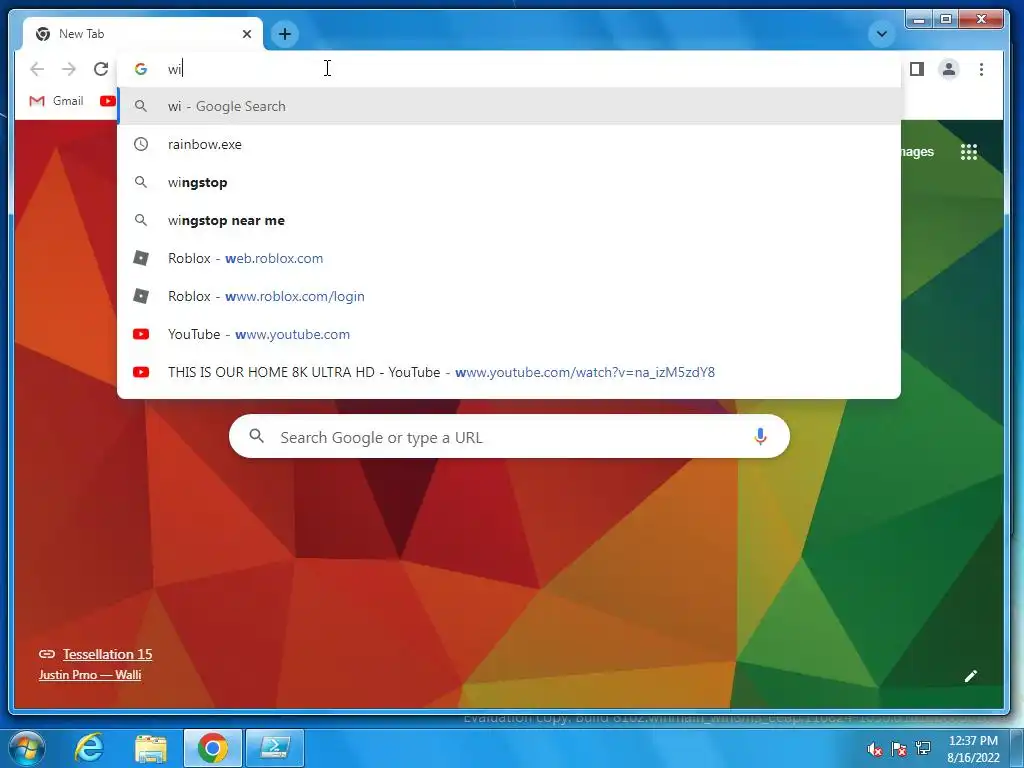Toggle the side panel icon
Screen dimensions: 1024x768
pos(917,69)
